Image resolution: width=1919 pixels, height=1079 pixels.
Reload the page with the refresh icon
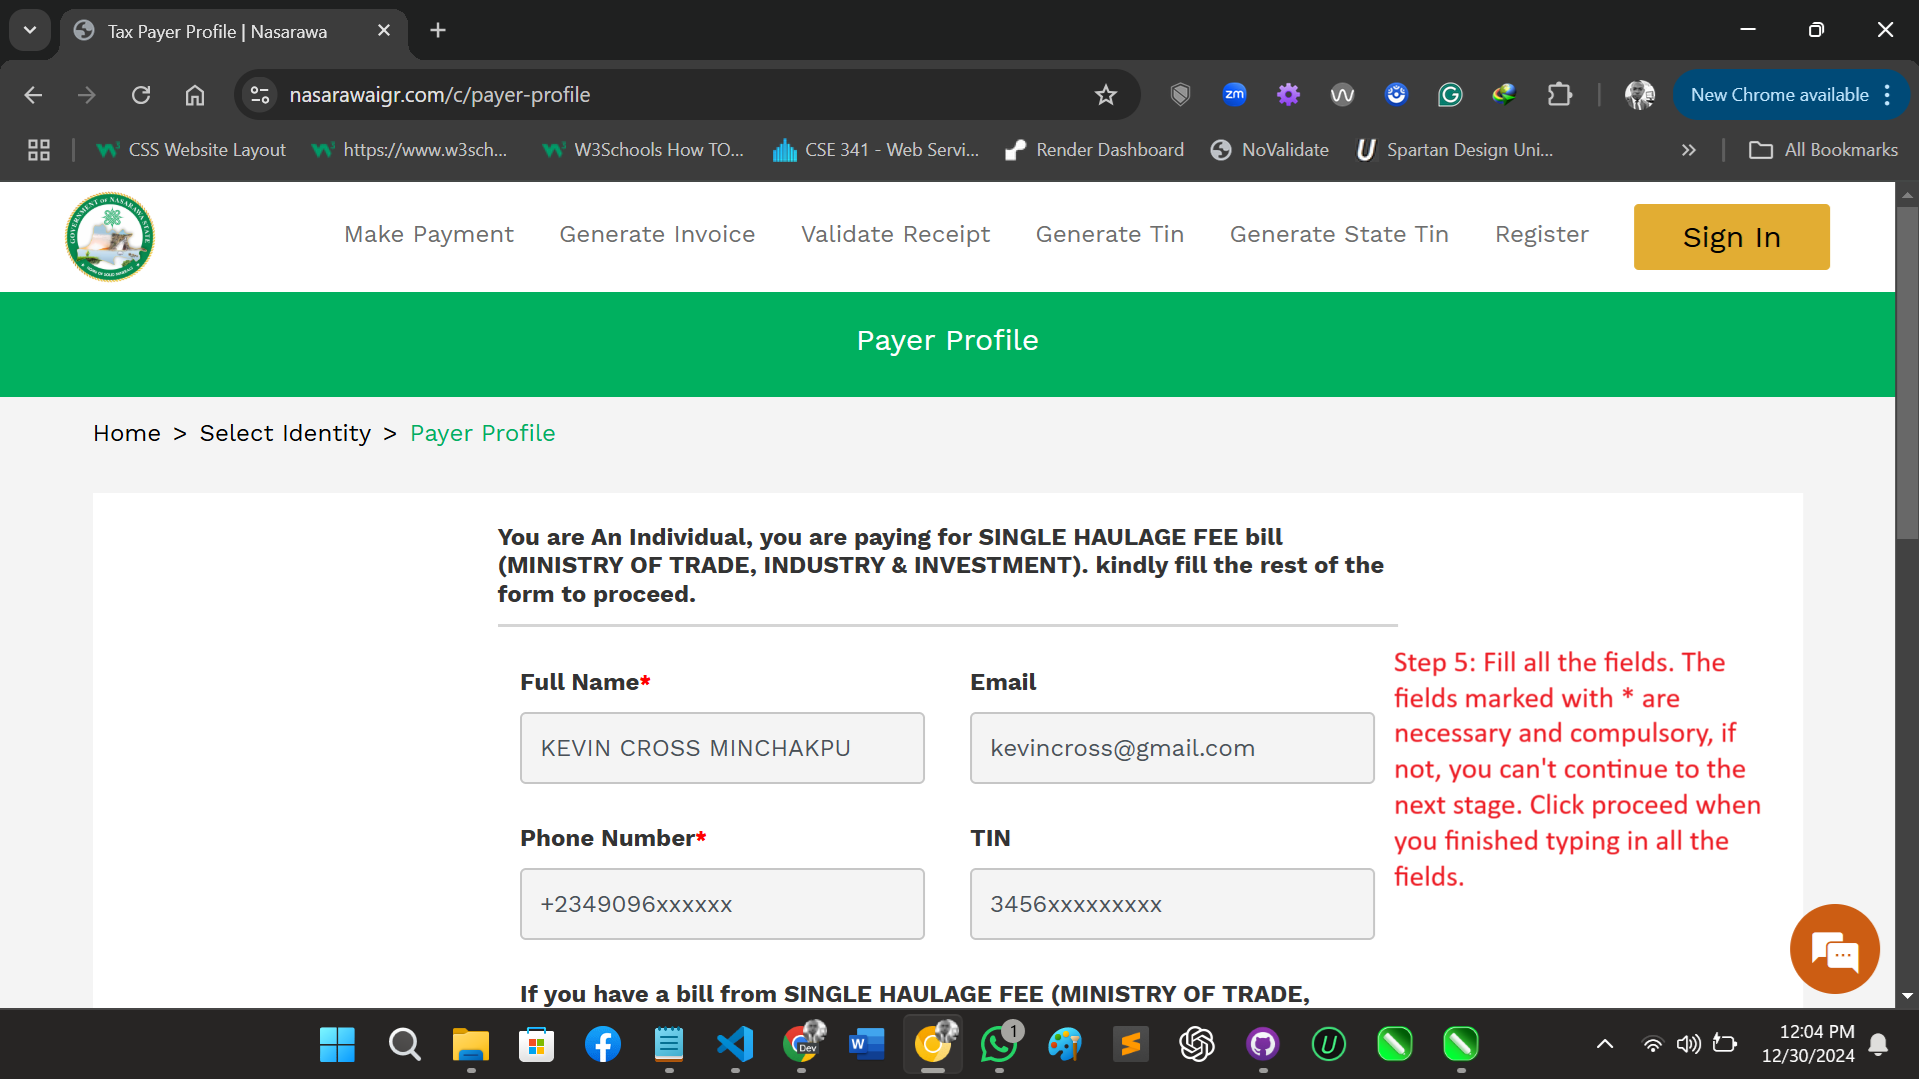click(141, 95)
